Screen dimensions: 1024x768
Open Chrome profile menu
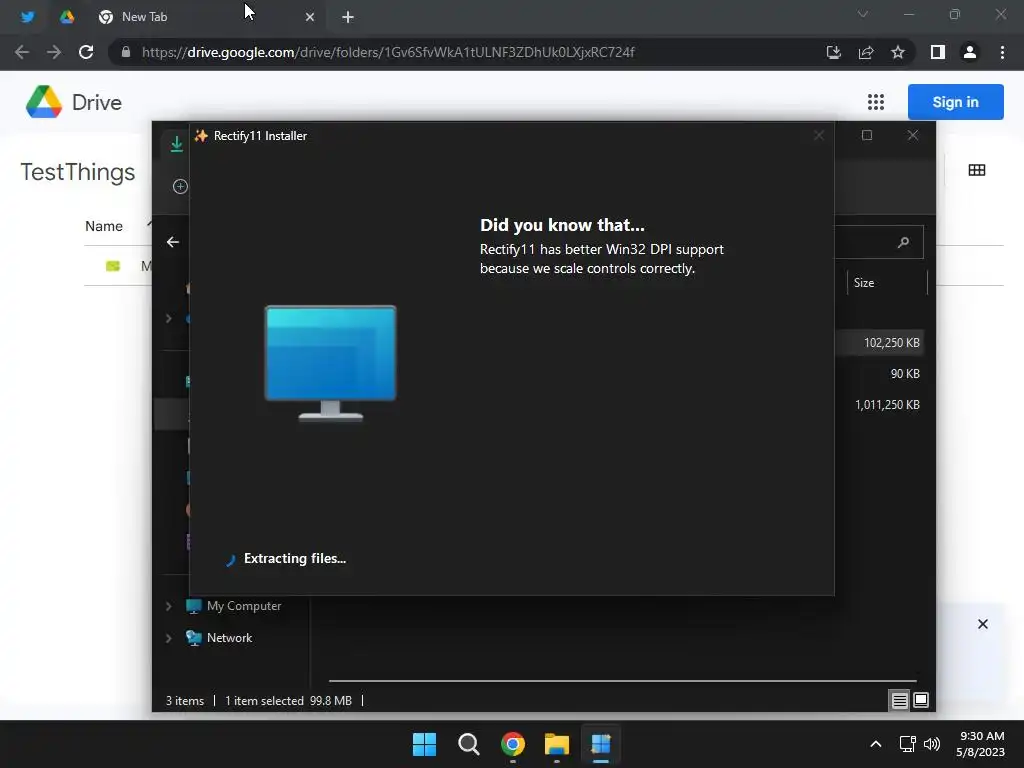click(970, 52)
